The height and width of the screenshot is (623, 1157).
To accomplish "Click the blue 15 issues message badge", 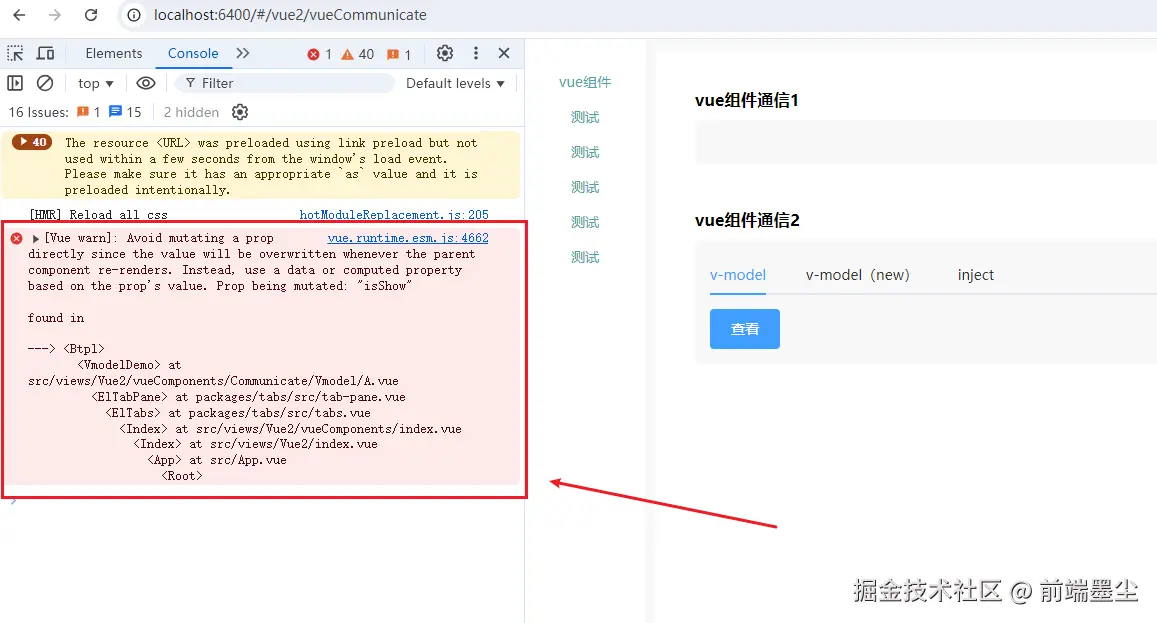I will coord(125,112).
